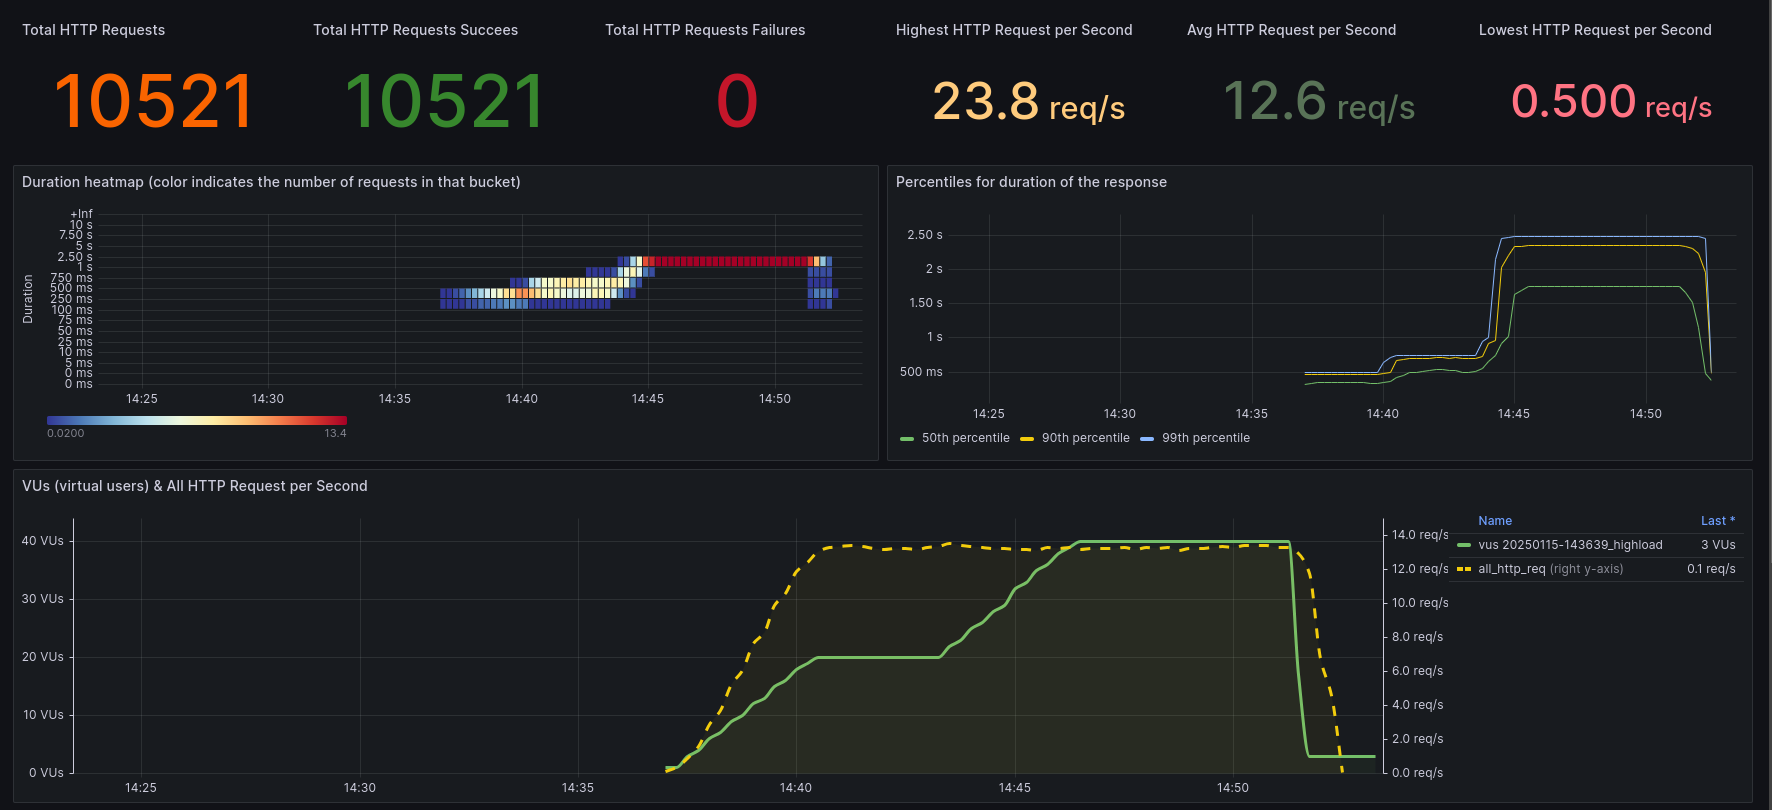Click the 3 VUs last value

coord(1718,545)
